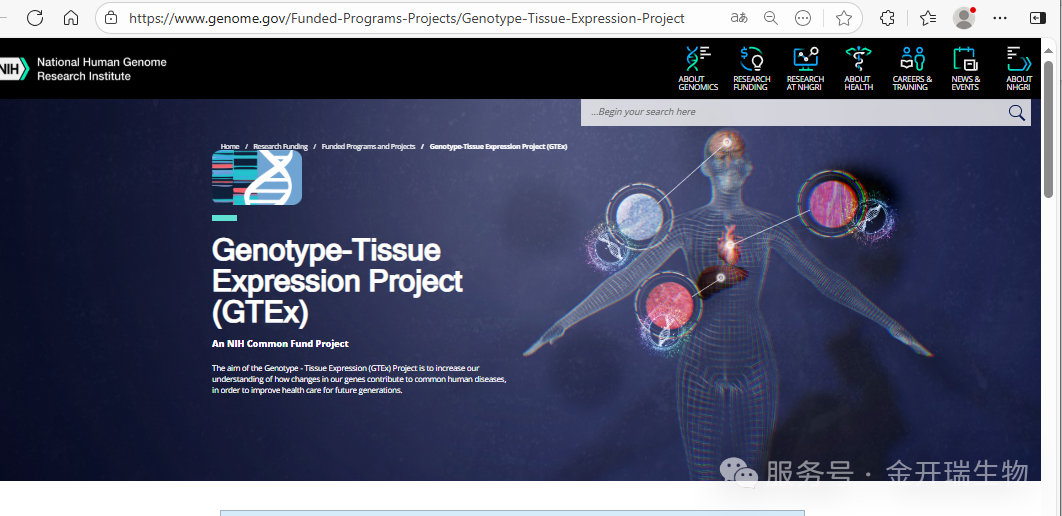
Task: Reload the page with the refresh icon
Action: (x=35, y=18)
